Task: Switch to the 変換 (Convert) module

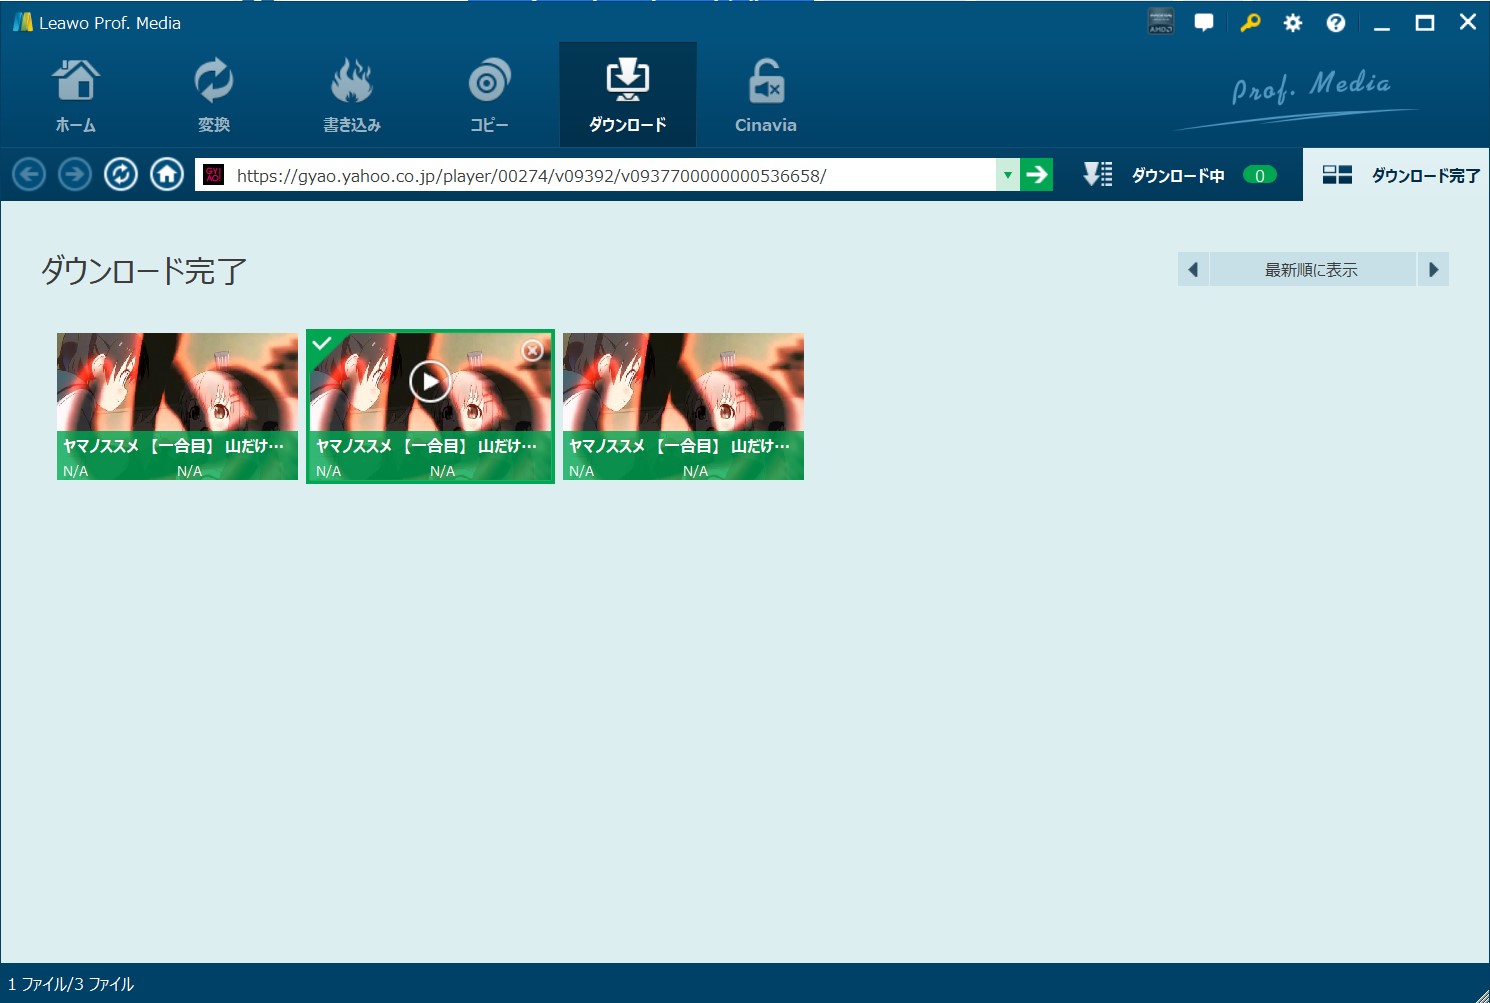Action: coord(213,96)
